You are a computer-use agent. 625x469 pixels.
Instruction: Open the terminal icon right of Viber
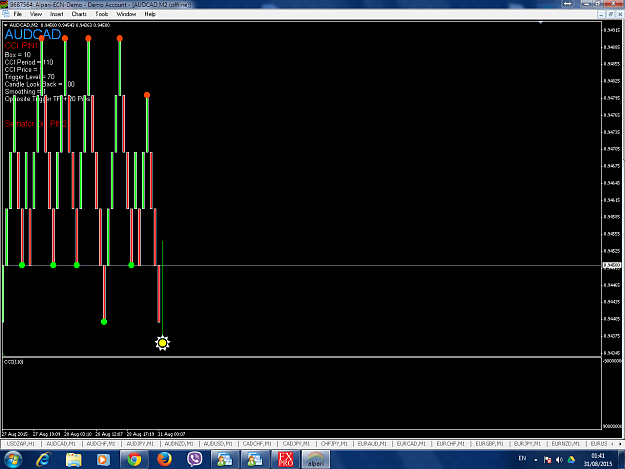click(x=225, y=459)
